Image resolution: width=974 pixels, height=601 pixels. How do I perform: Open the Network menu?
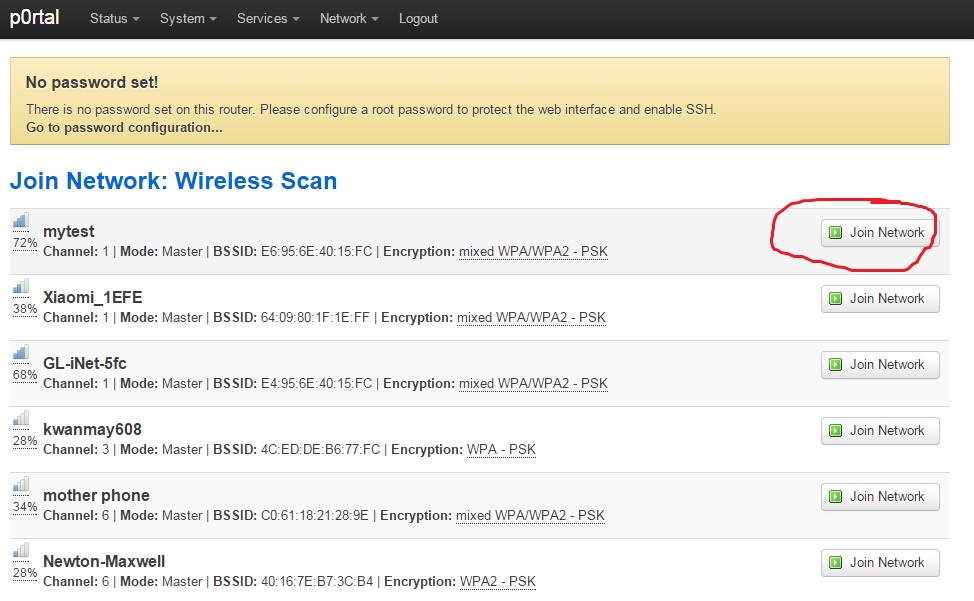tap(349, 19)
